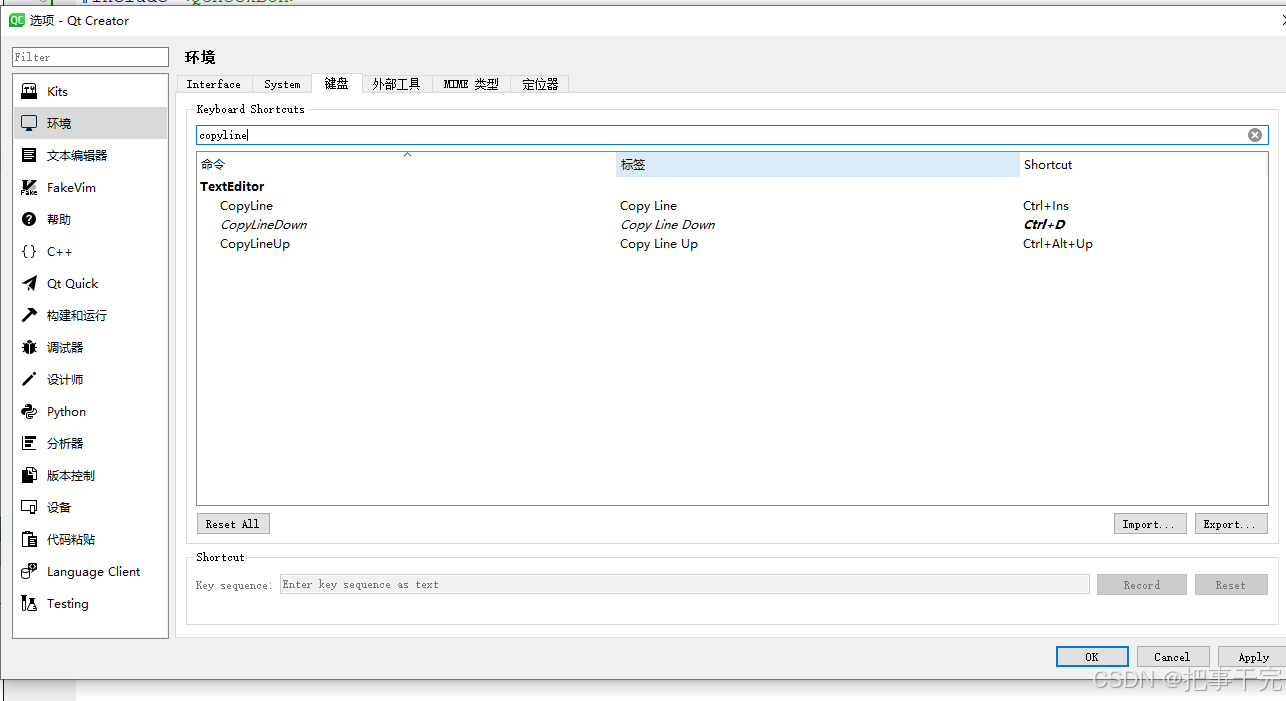Open the C++ braces icon
The height and width of the screenshot is (701, 1286).
tap(29, 251)
